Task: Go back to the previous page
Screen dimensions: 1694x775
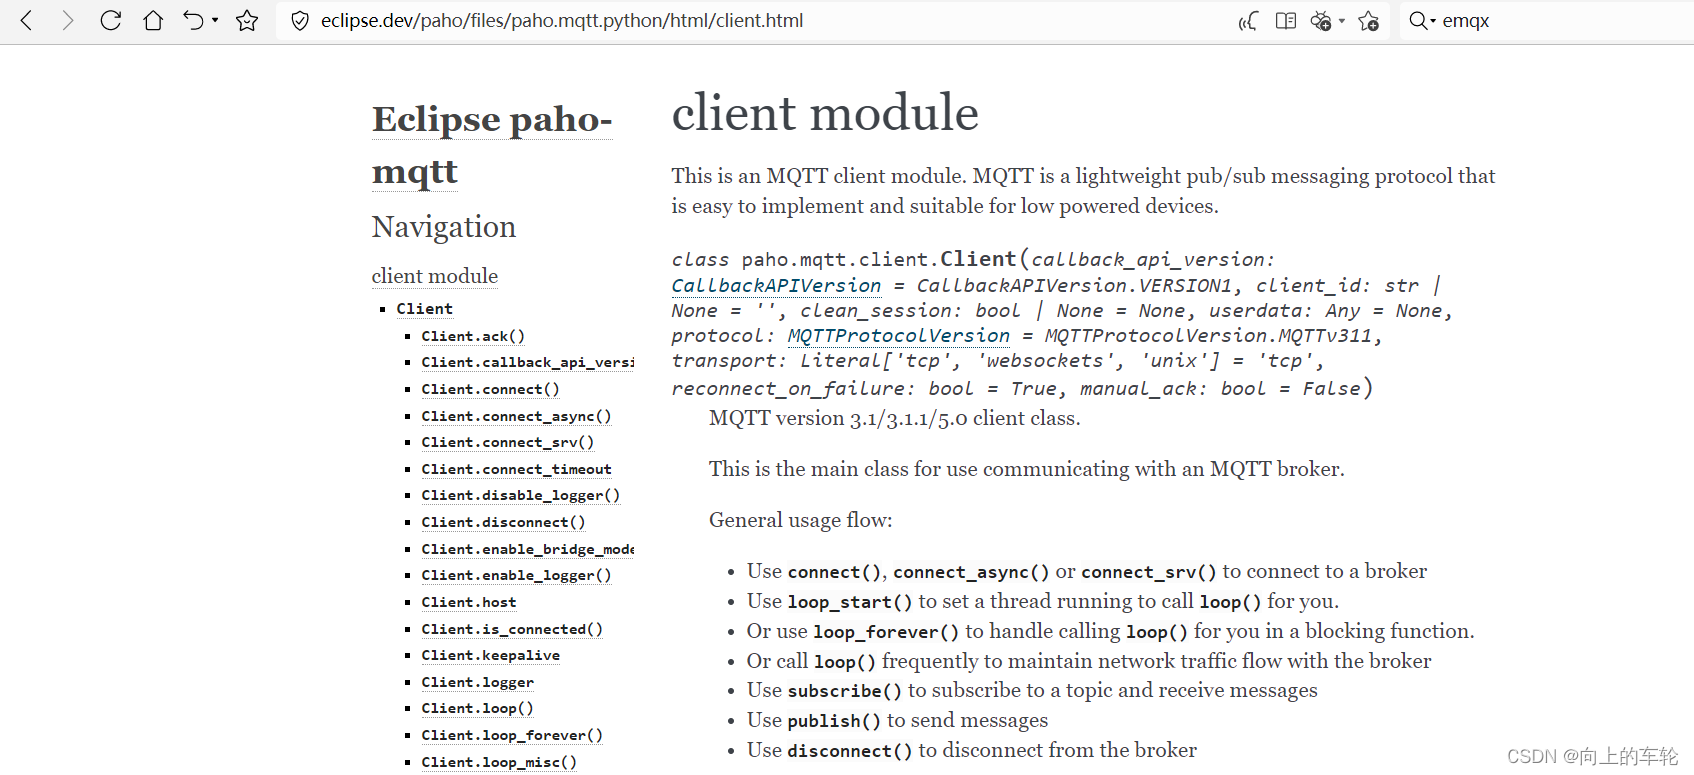Action: click(x=27, y=20)
